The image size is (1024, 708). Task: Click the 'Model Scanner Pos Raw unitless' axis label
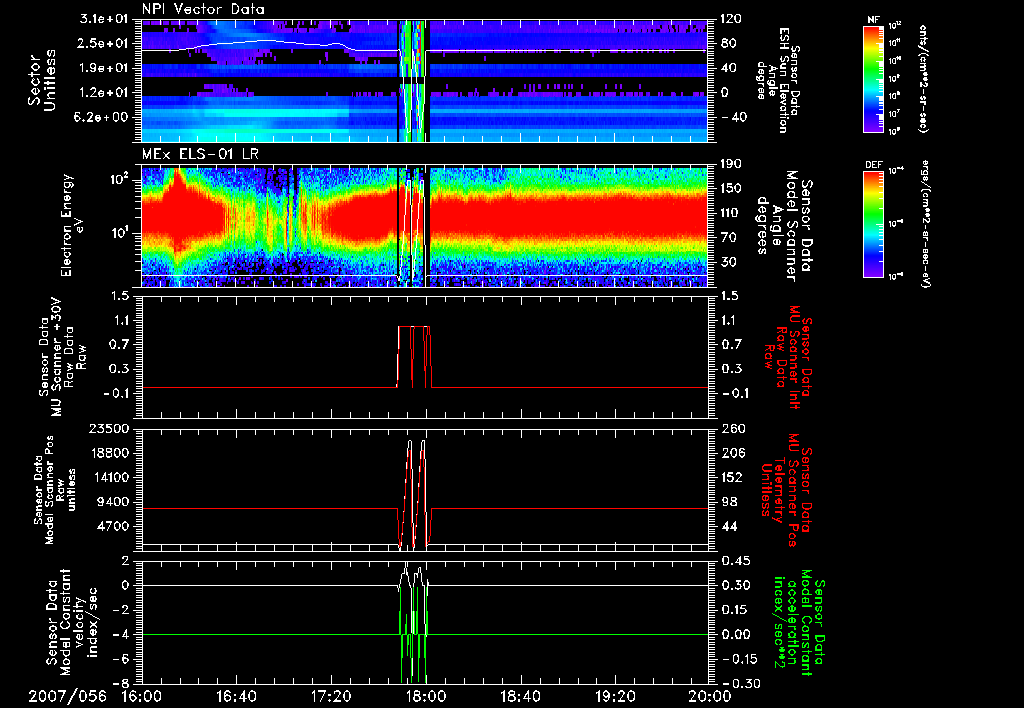click(55, 490)
